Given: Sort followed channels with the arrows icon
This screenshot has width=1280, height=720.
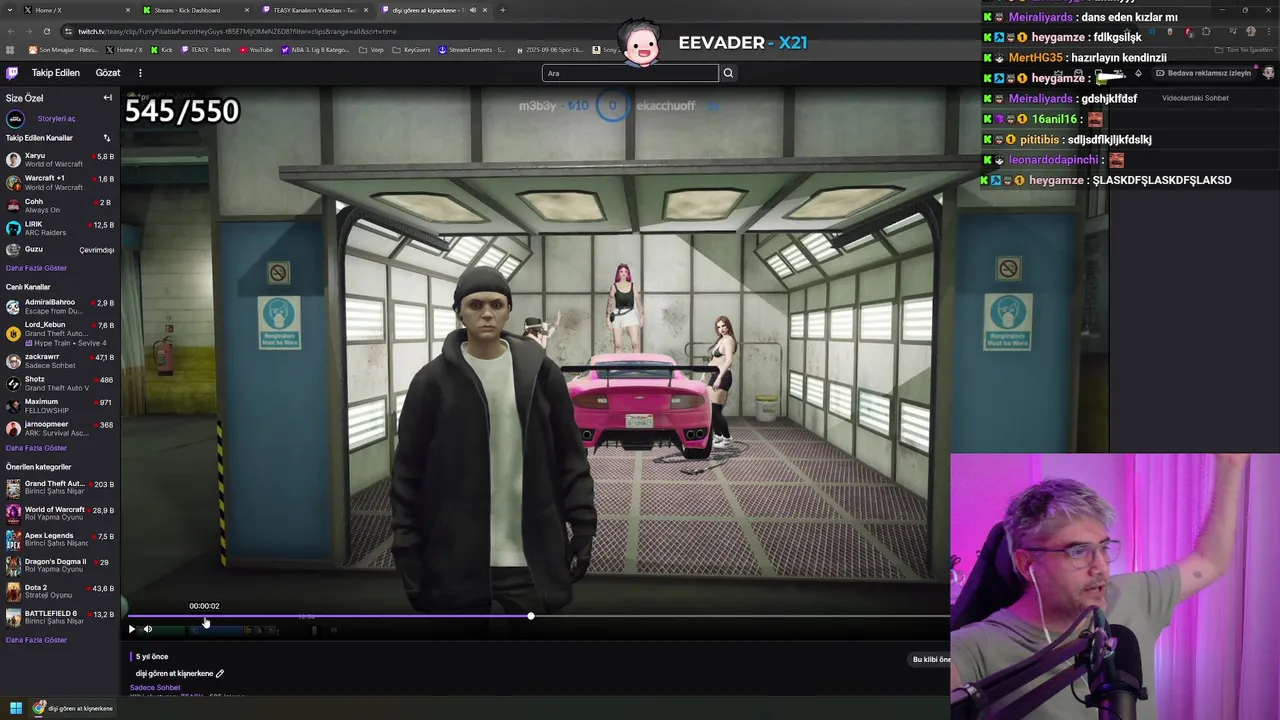Looking at the screenshot, I should coord(107,138).
